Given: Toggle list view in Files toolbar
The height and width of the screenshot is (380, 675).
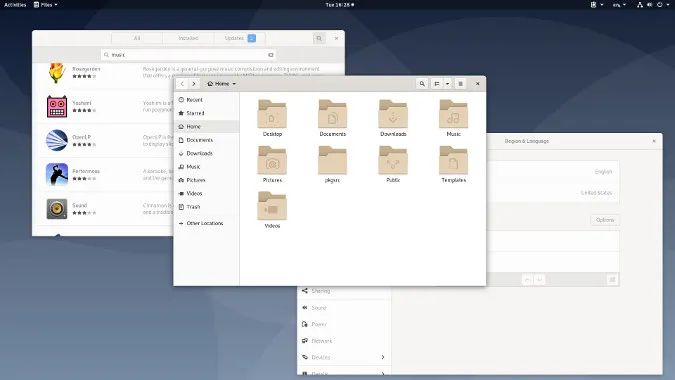Looking at the screenshot, I should click(x=437, y=84).
